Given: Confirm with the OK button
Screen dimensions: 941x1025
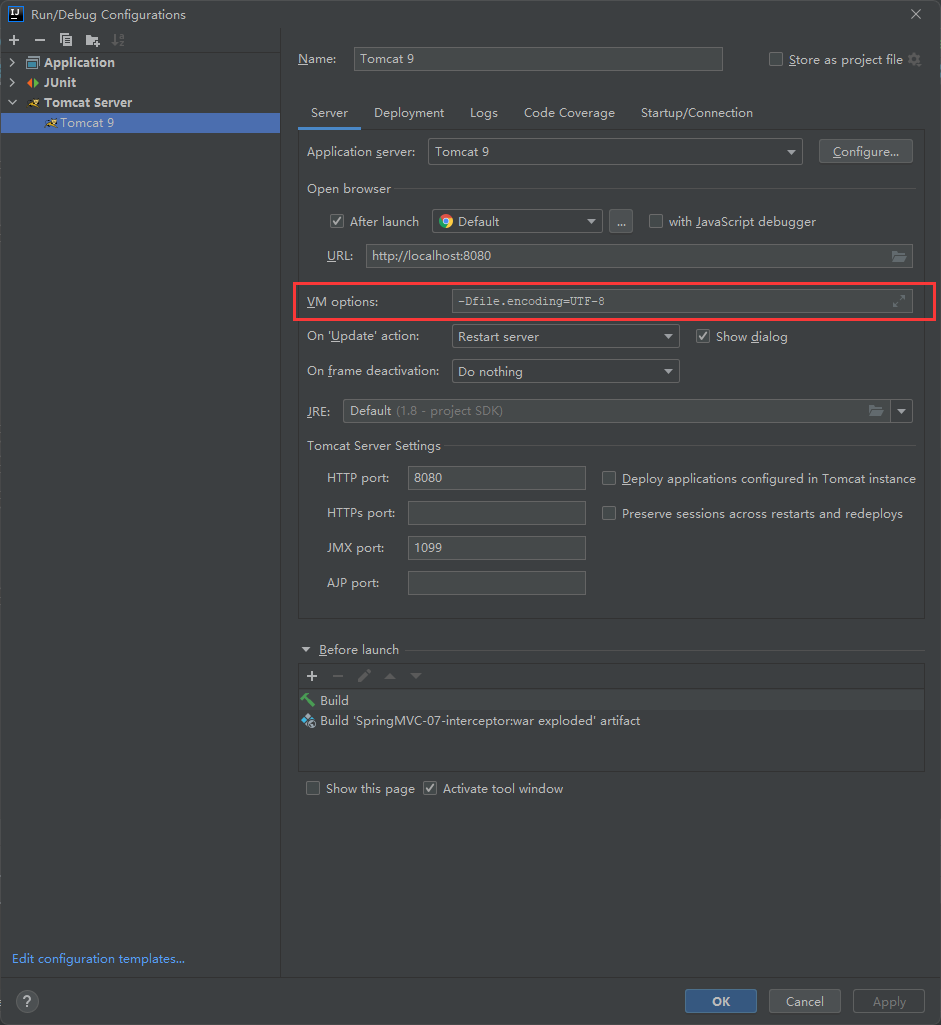Looking at the screenshot, I should 721,1001.
